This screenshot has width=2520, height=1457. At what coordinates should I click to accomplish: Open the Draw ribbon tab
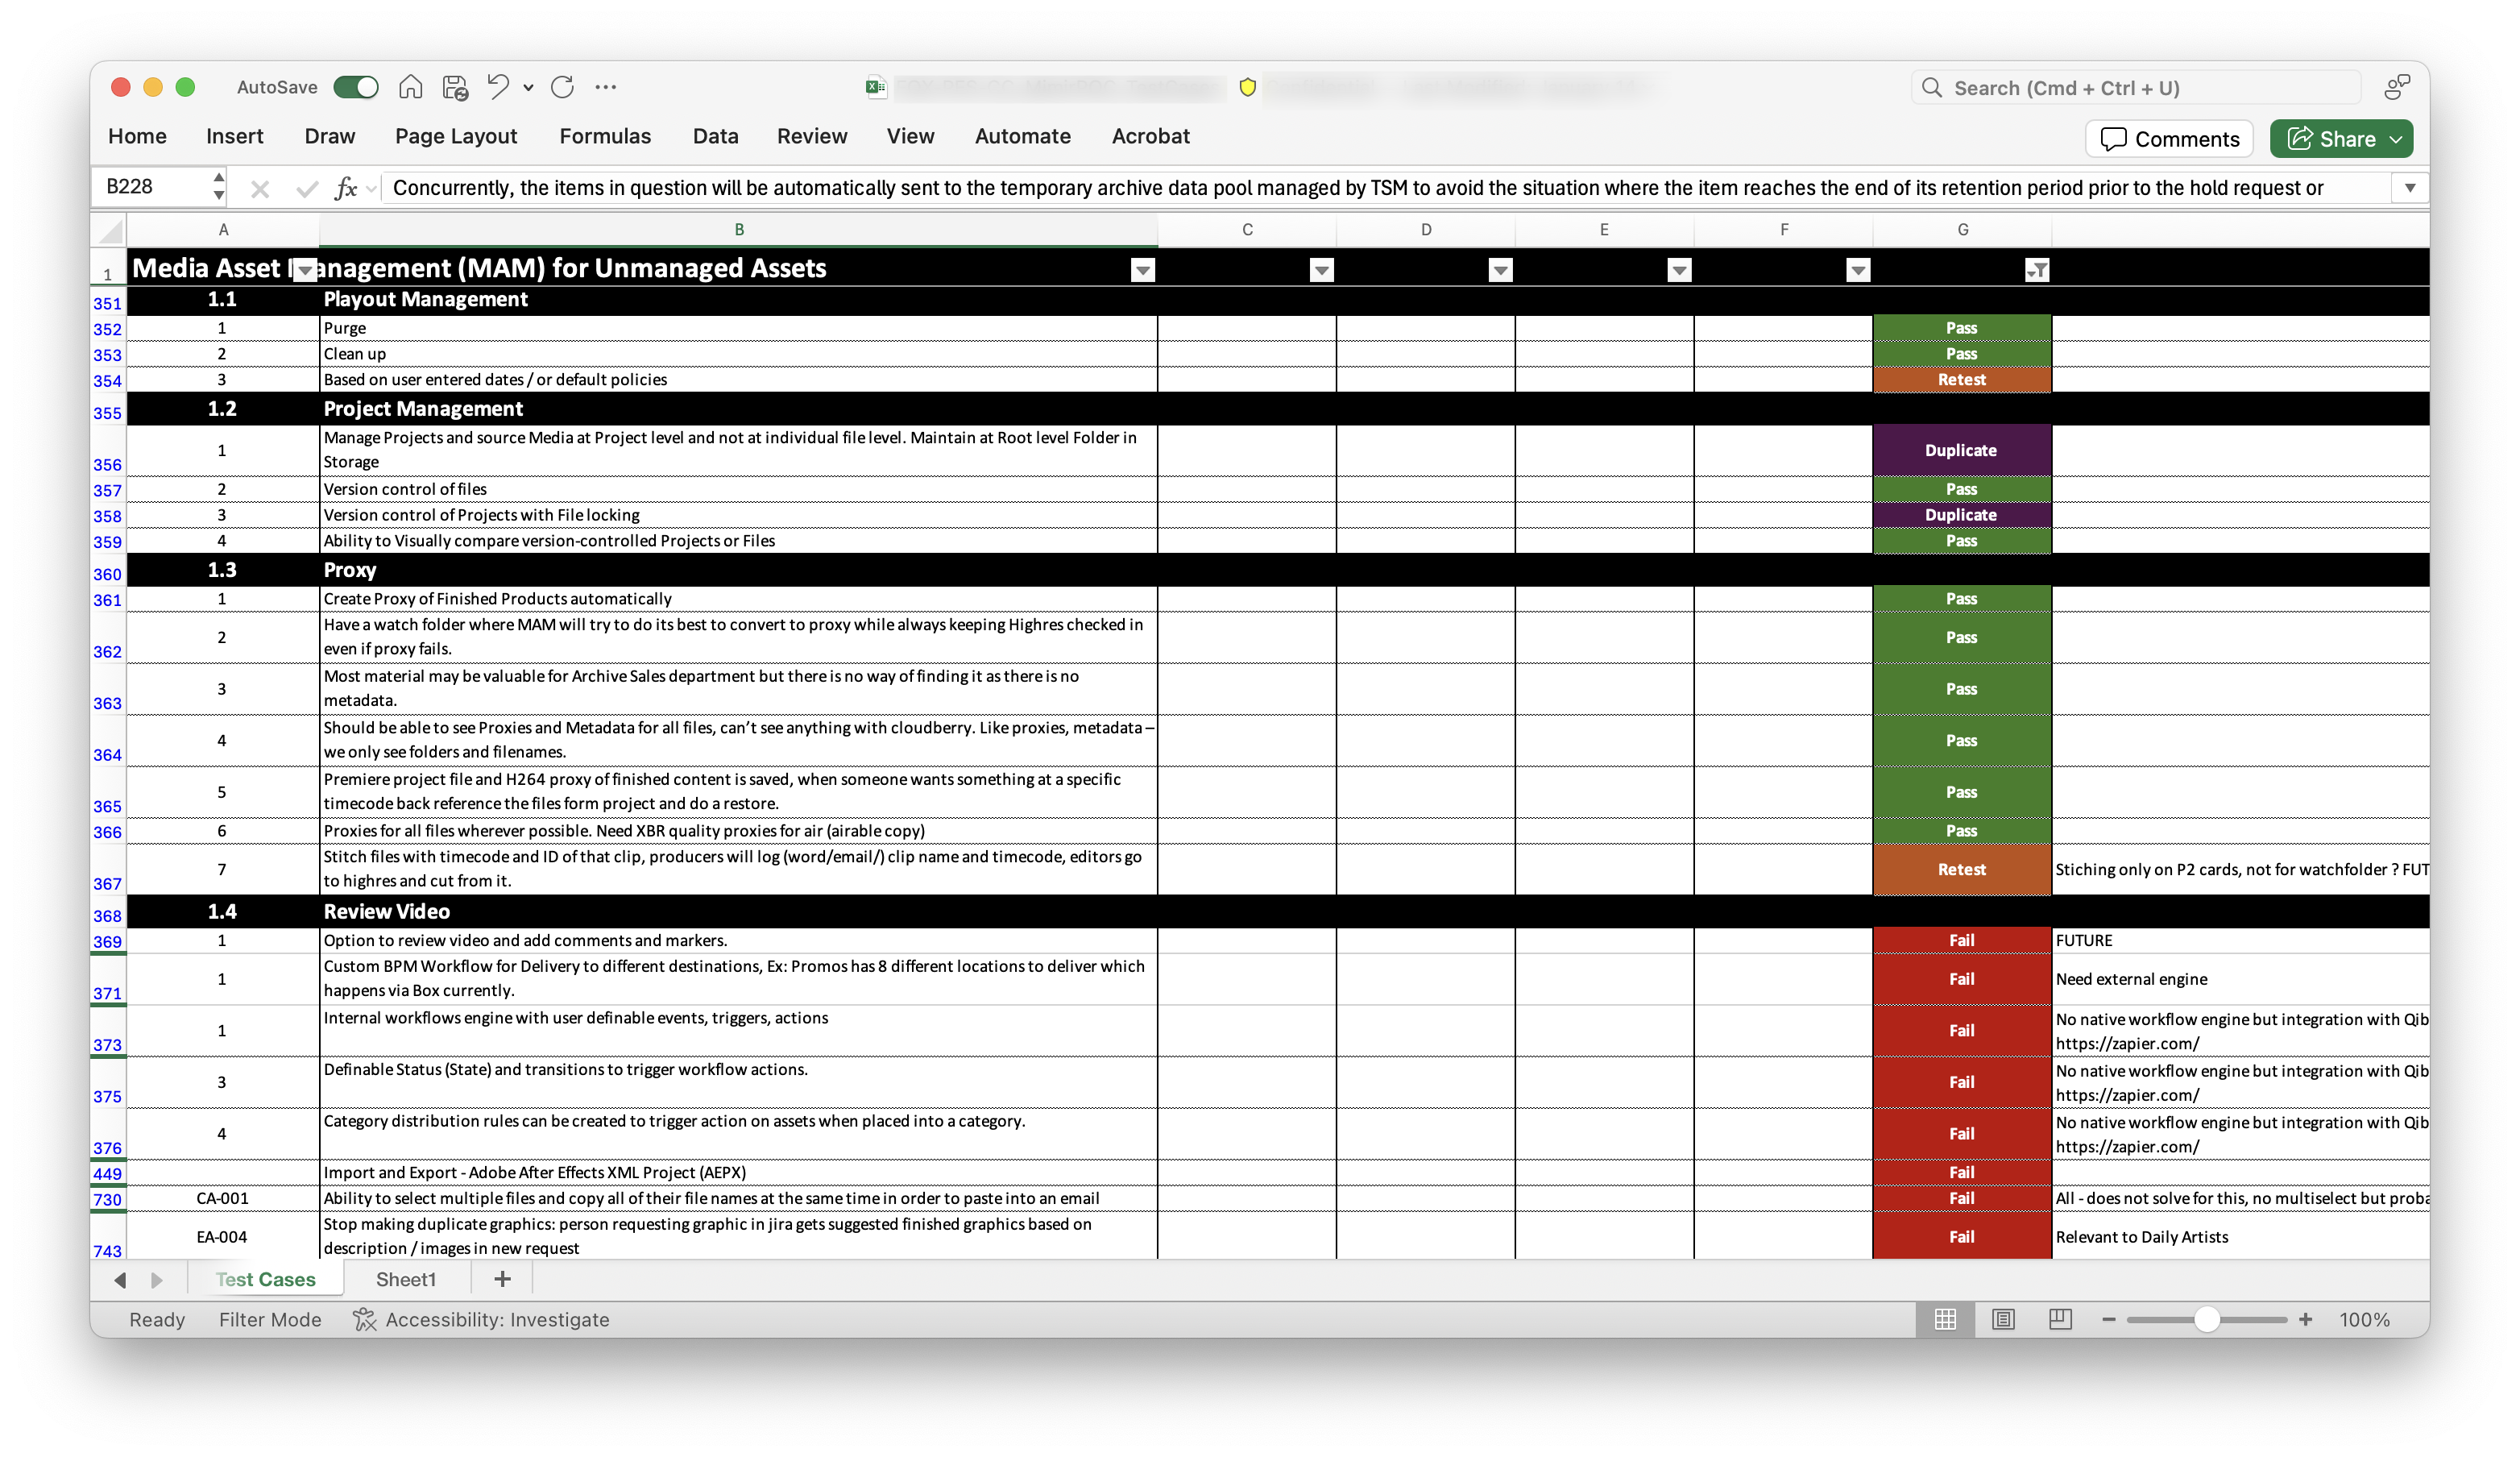tap(329, 136)
